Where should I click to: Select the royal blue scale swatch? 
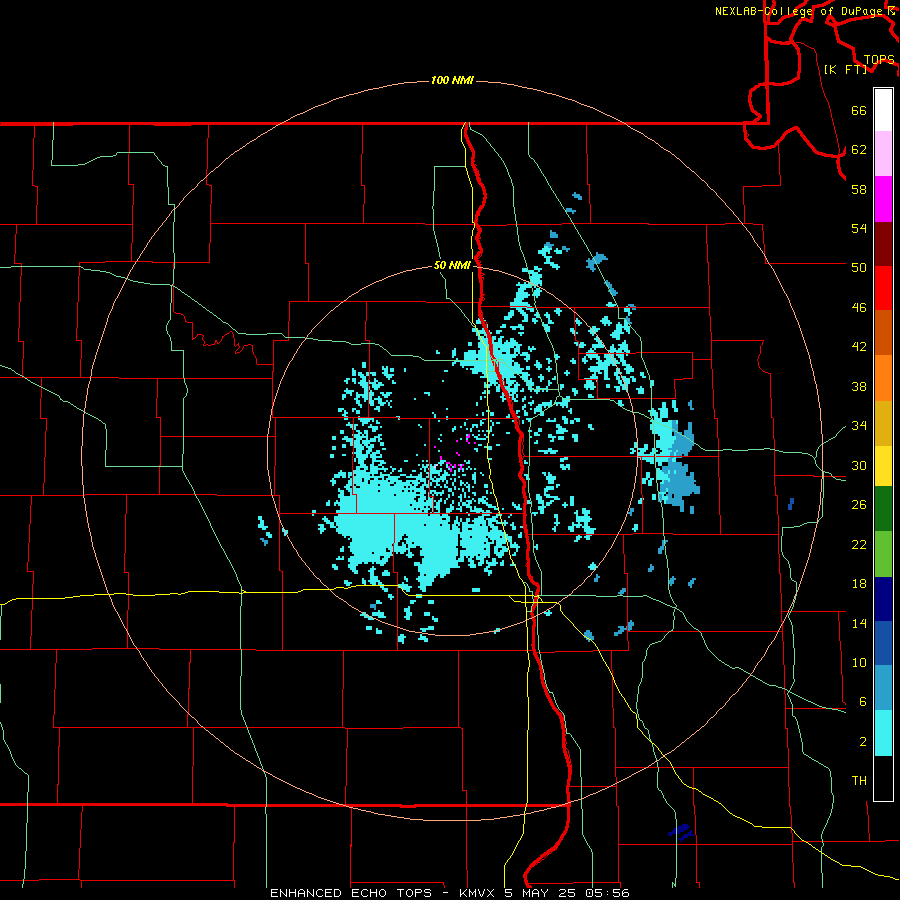(x=883, y=643)
